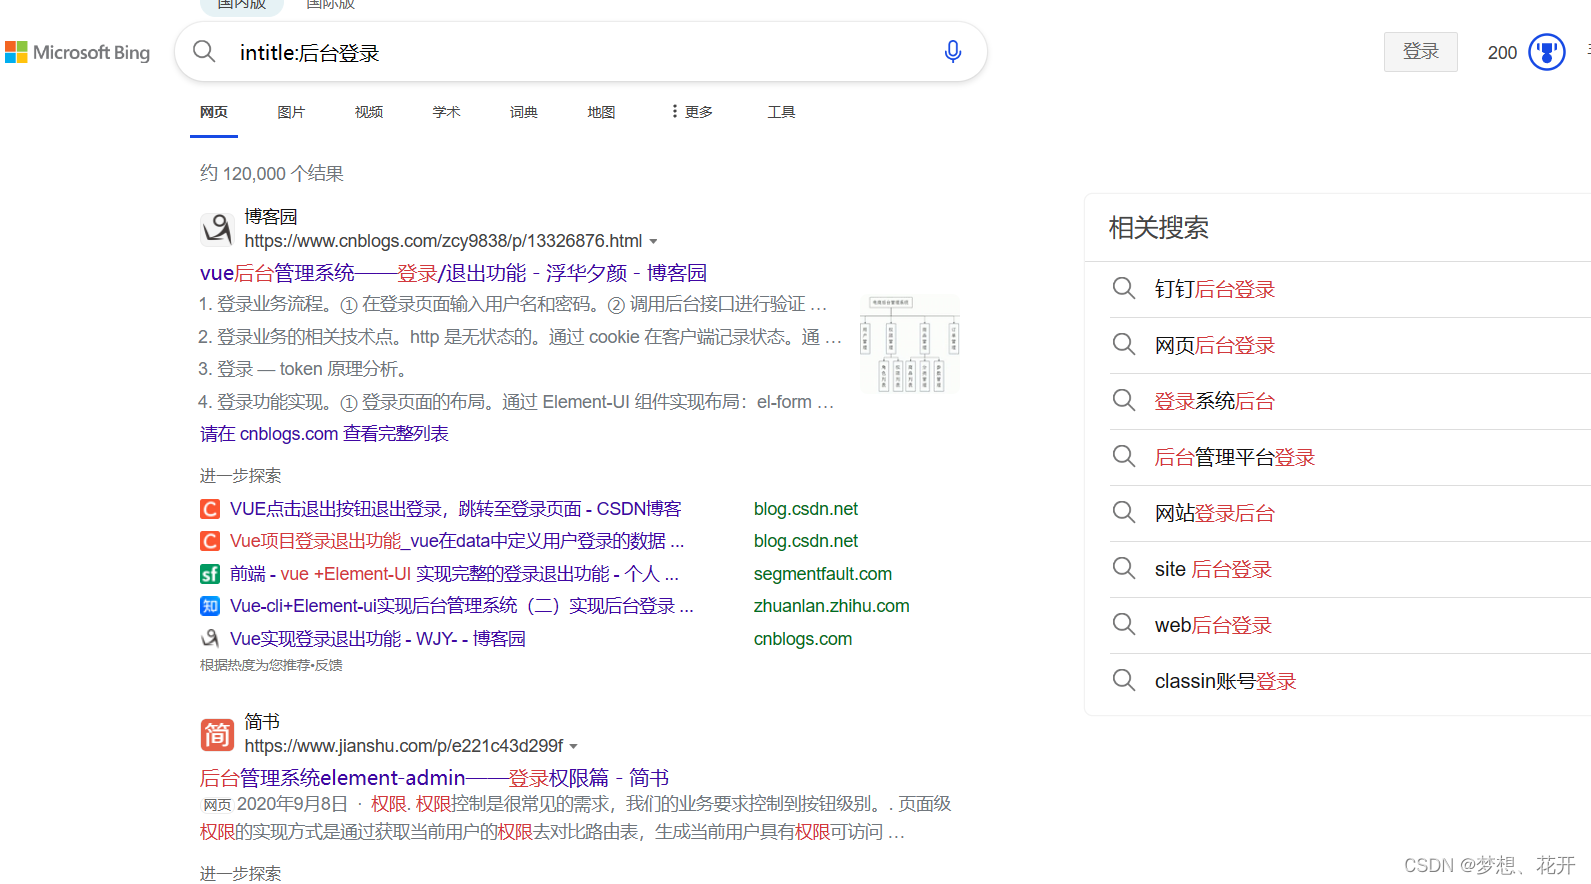Expand dropdown arrow after jianshu URL

click(574, 747)
